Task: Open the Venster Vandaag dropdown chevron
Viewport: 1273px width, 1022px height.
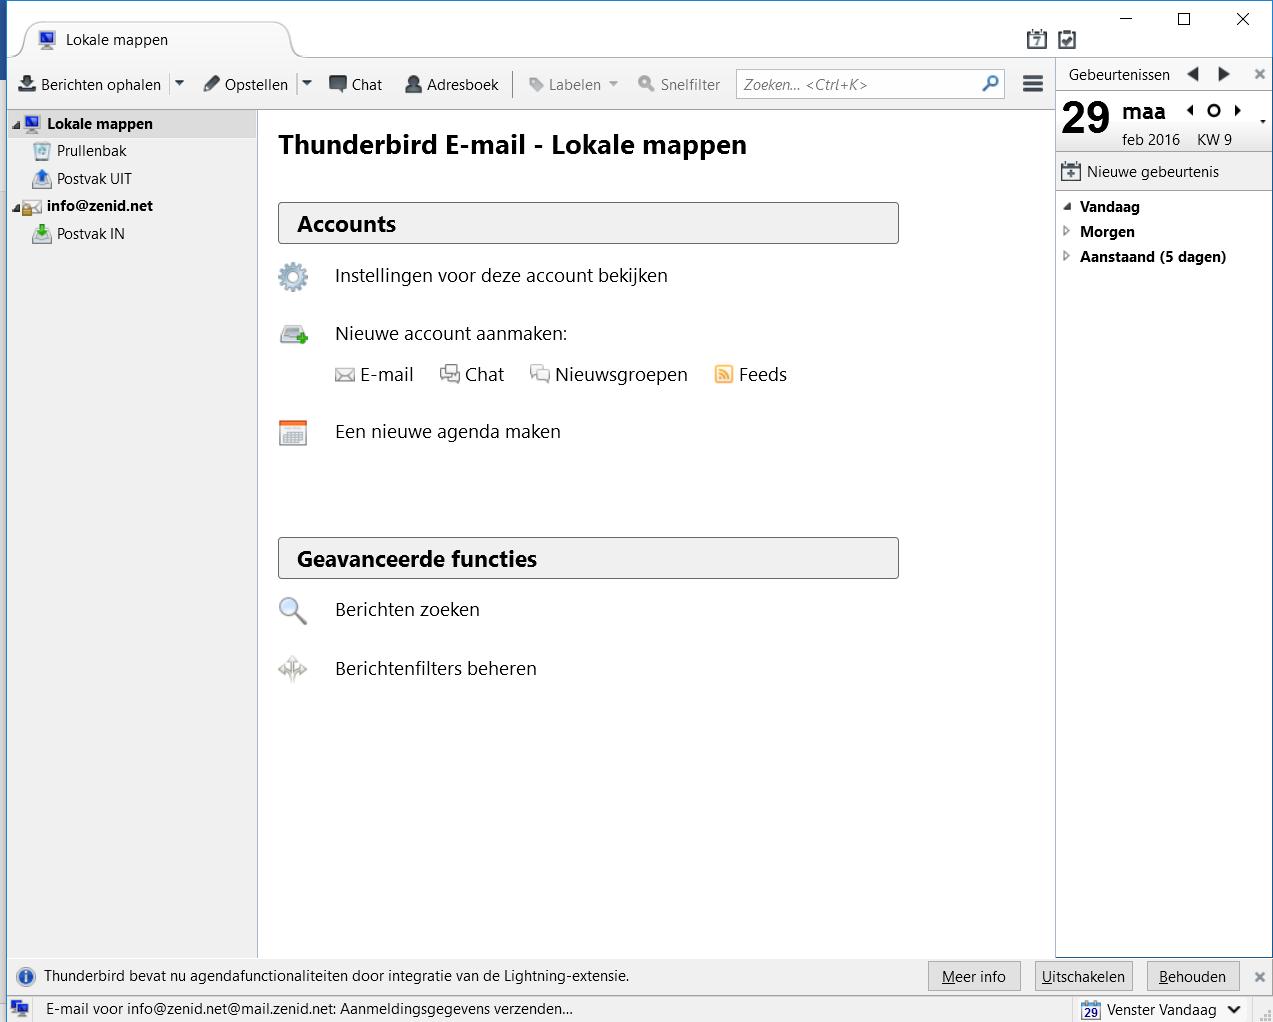Action: (x=1234, y=1010)
